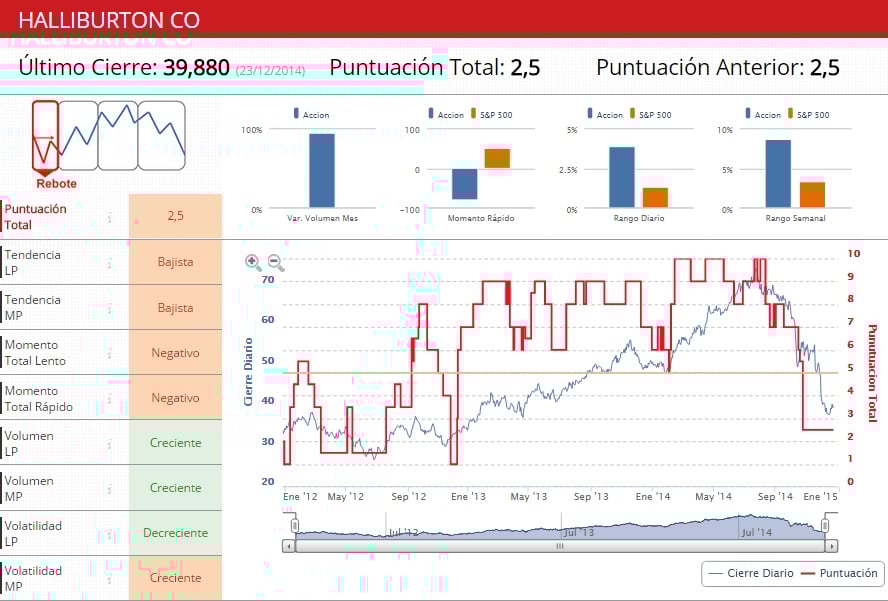Click the Creciente value for Volumen LP
This screenshot has width=888, height=601.
click(176, 443)
